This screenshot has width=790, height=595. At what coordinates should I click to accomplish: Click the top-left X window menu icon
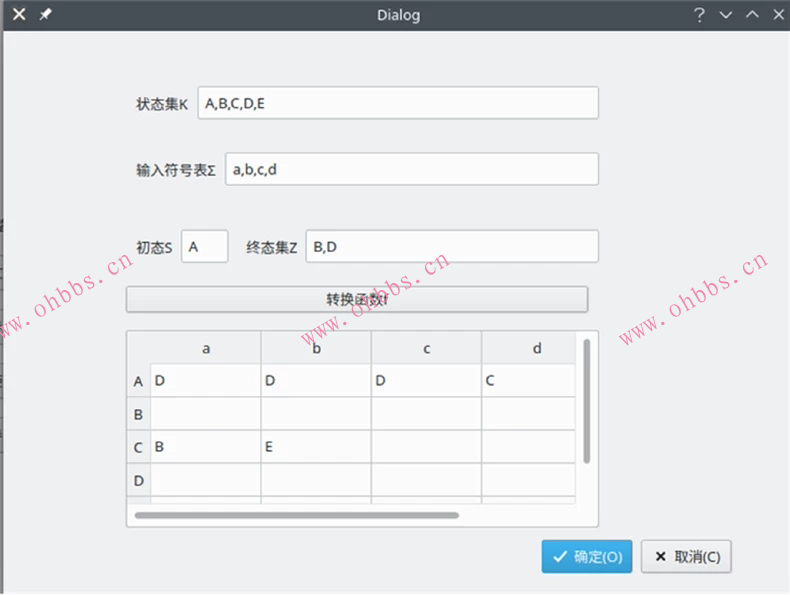tap(18, 15)
